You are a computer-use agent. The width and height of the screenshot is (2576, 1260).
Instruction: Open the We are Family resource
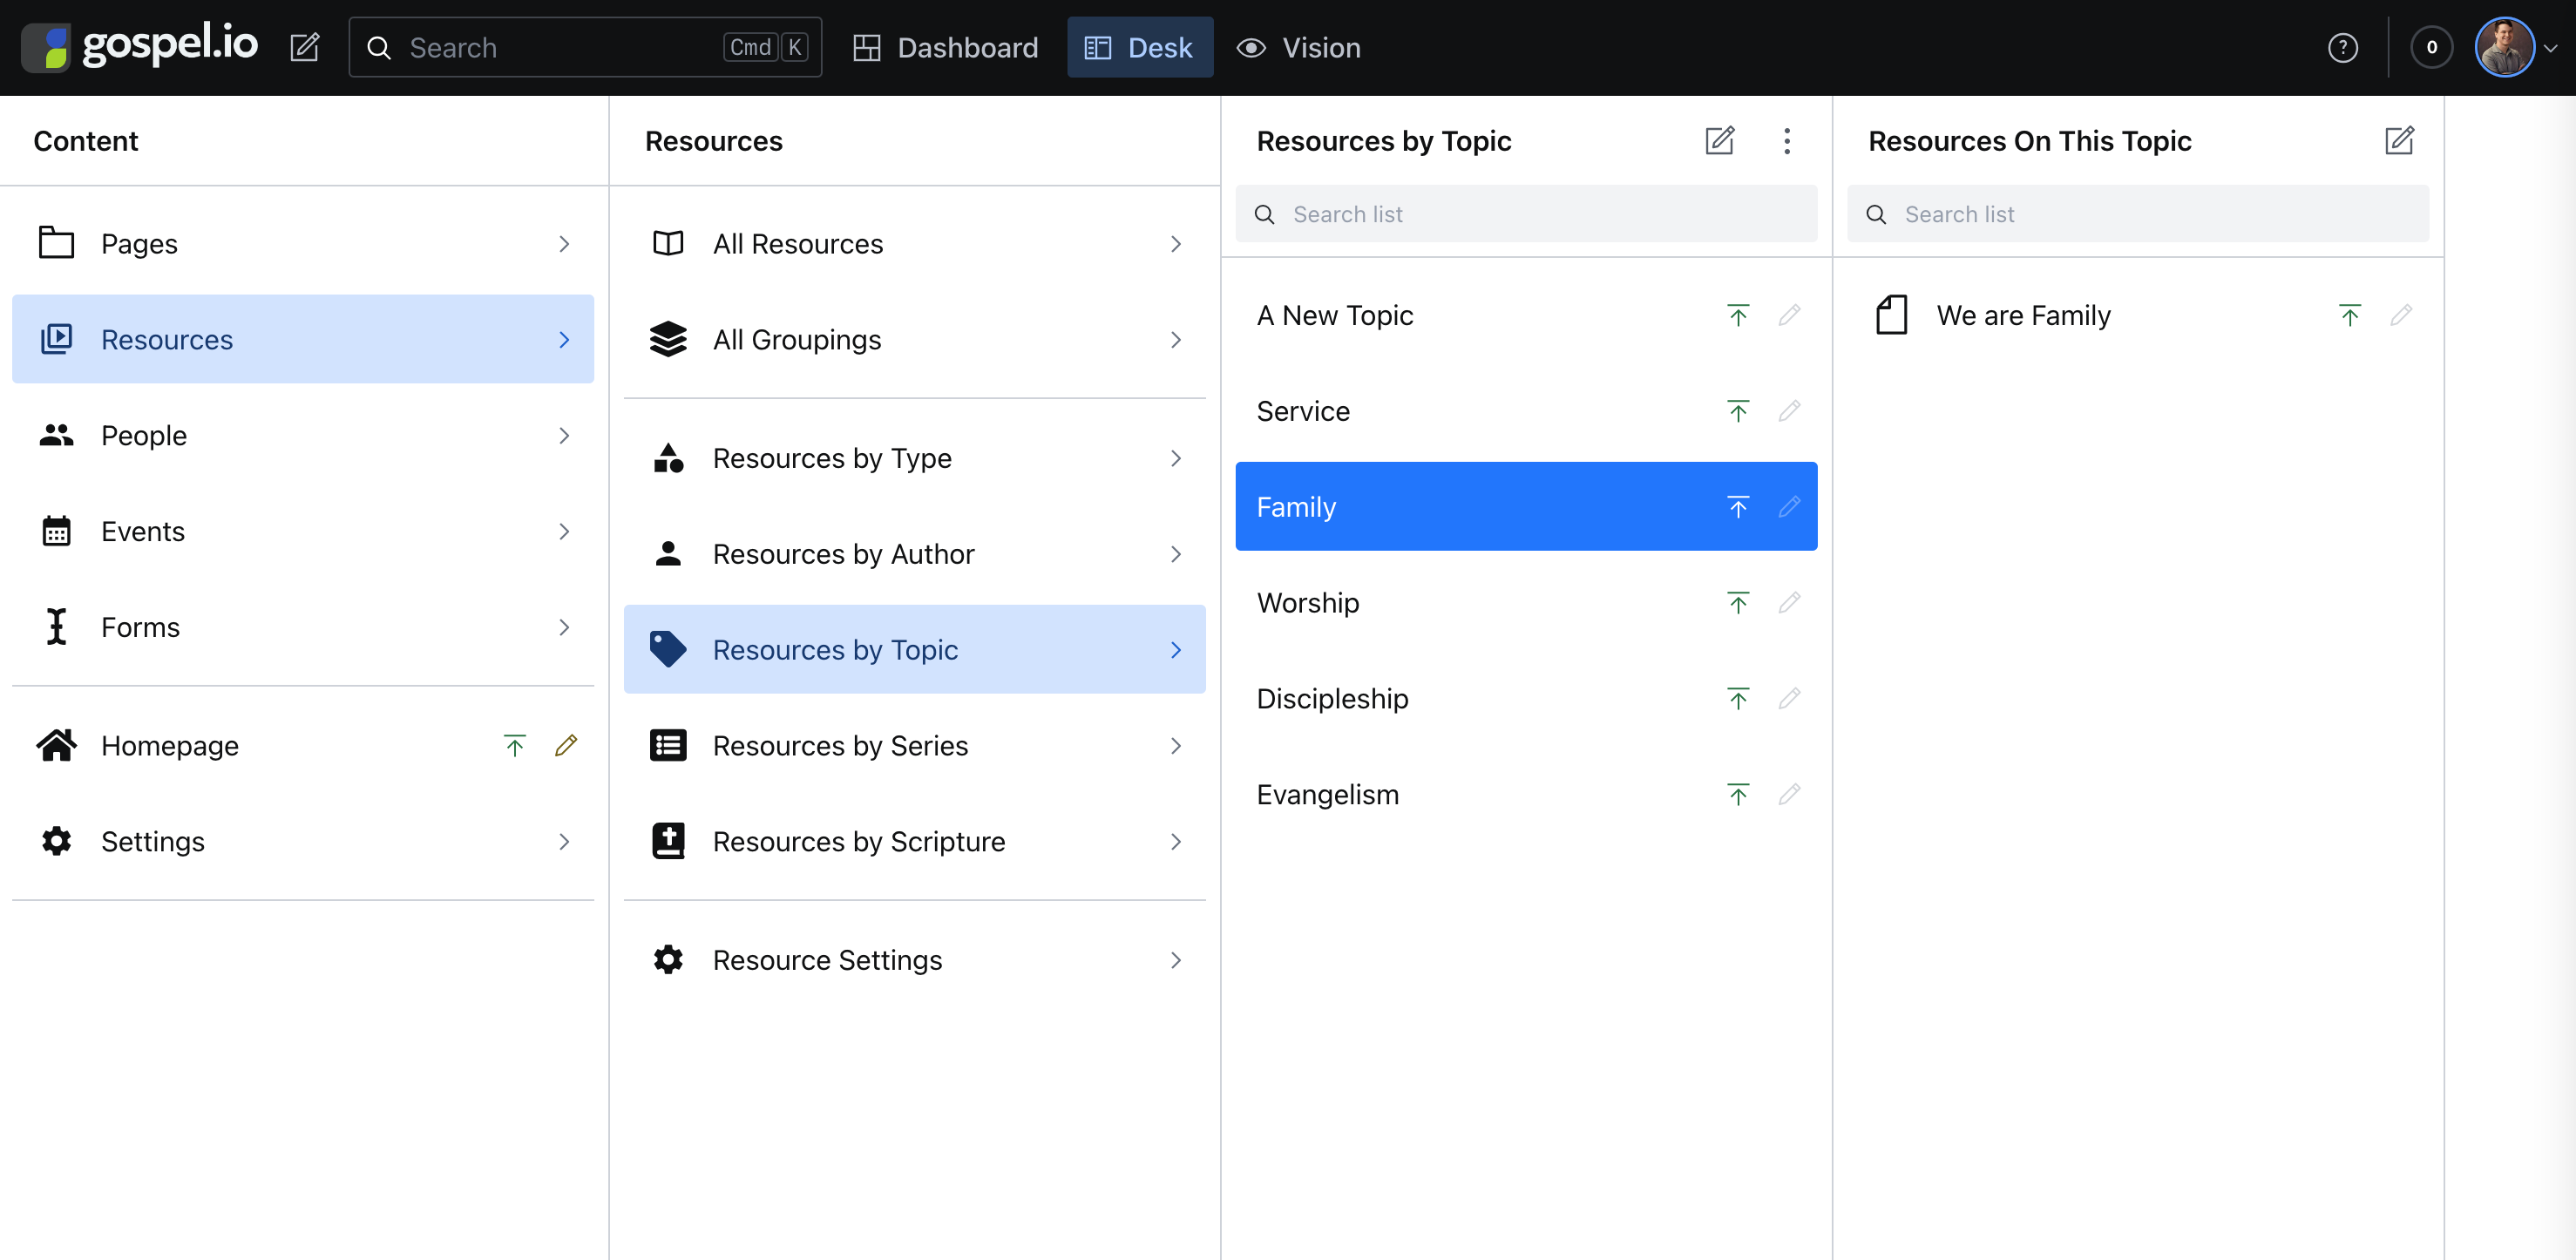[x=2138, y=315]
